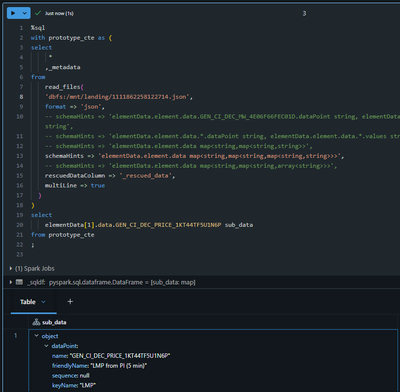Click "format => 'json'" on line 9
This screenshot has height=392, width=400.
[x=75, y=107]
